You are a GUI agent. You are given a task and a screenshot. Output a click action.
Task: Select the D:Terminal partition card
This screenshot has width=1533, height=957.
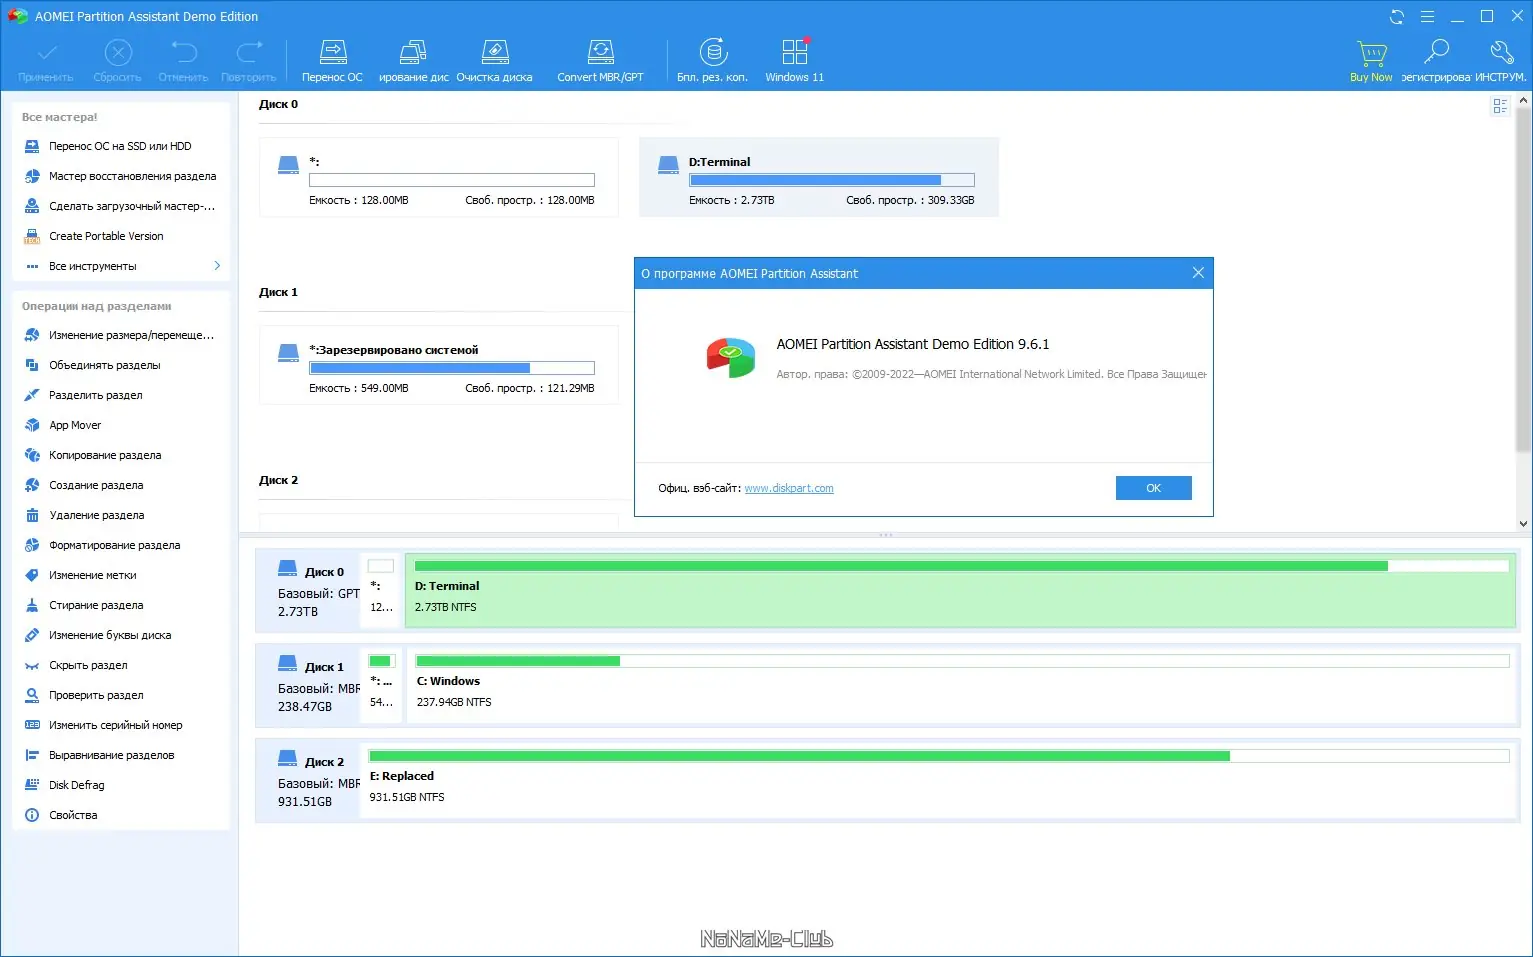pos(819,177)
